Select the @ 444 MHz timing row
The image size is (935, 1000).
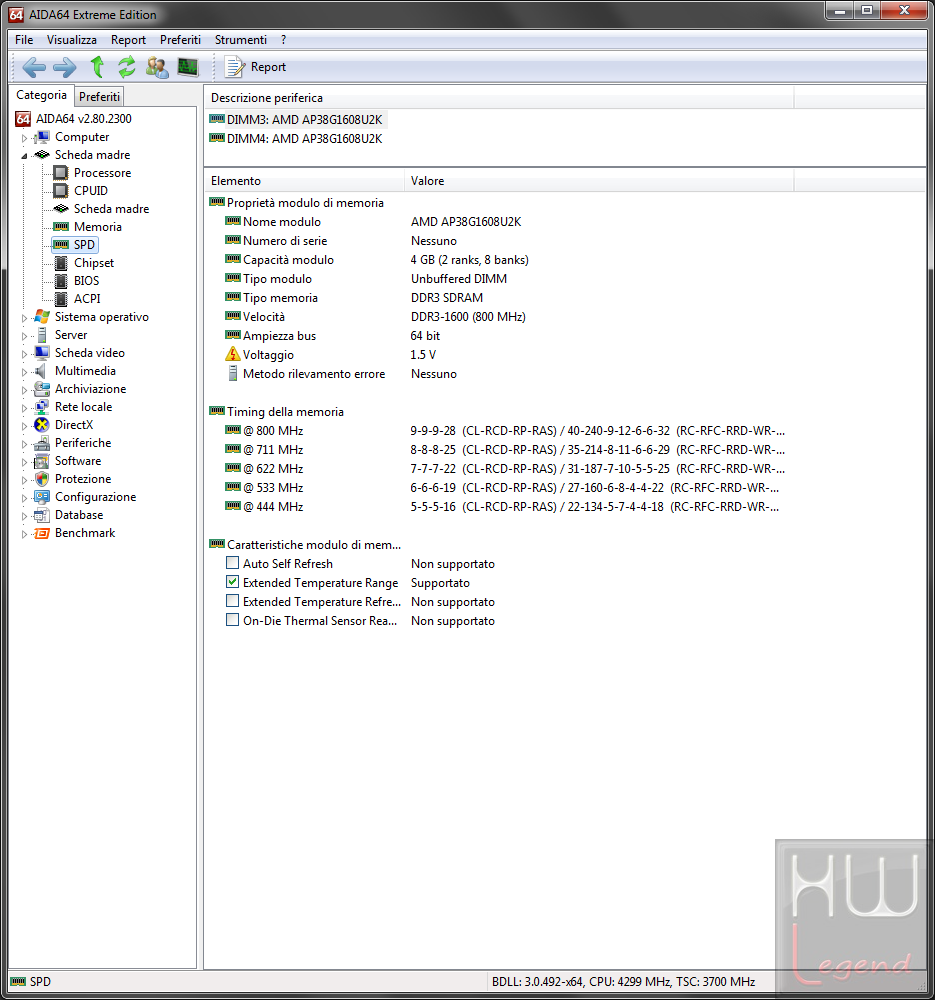(501, 506)
